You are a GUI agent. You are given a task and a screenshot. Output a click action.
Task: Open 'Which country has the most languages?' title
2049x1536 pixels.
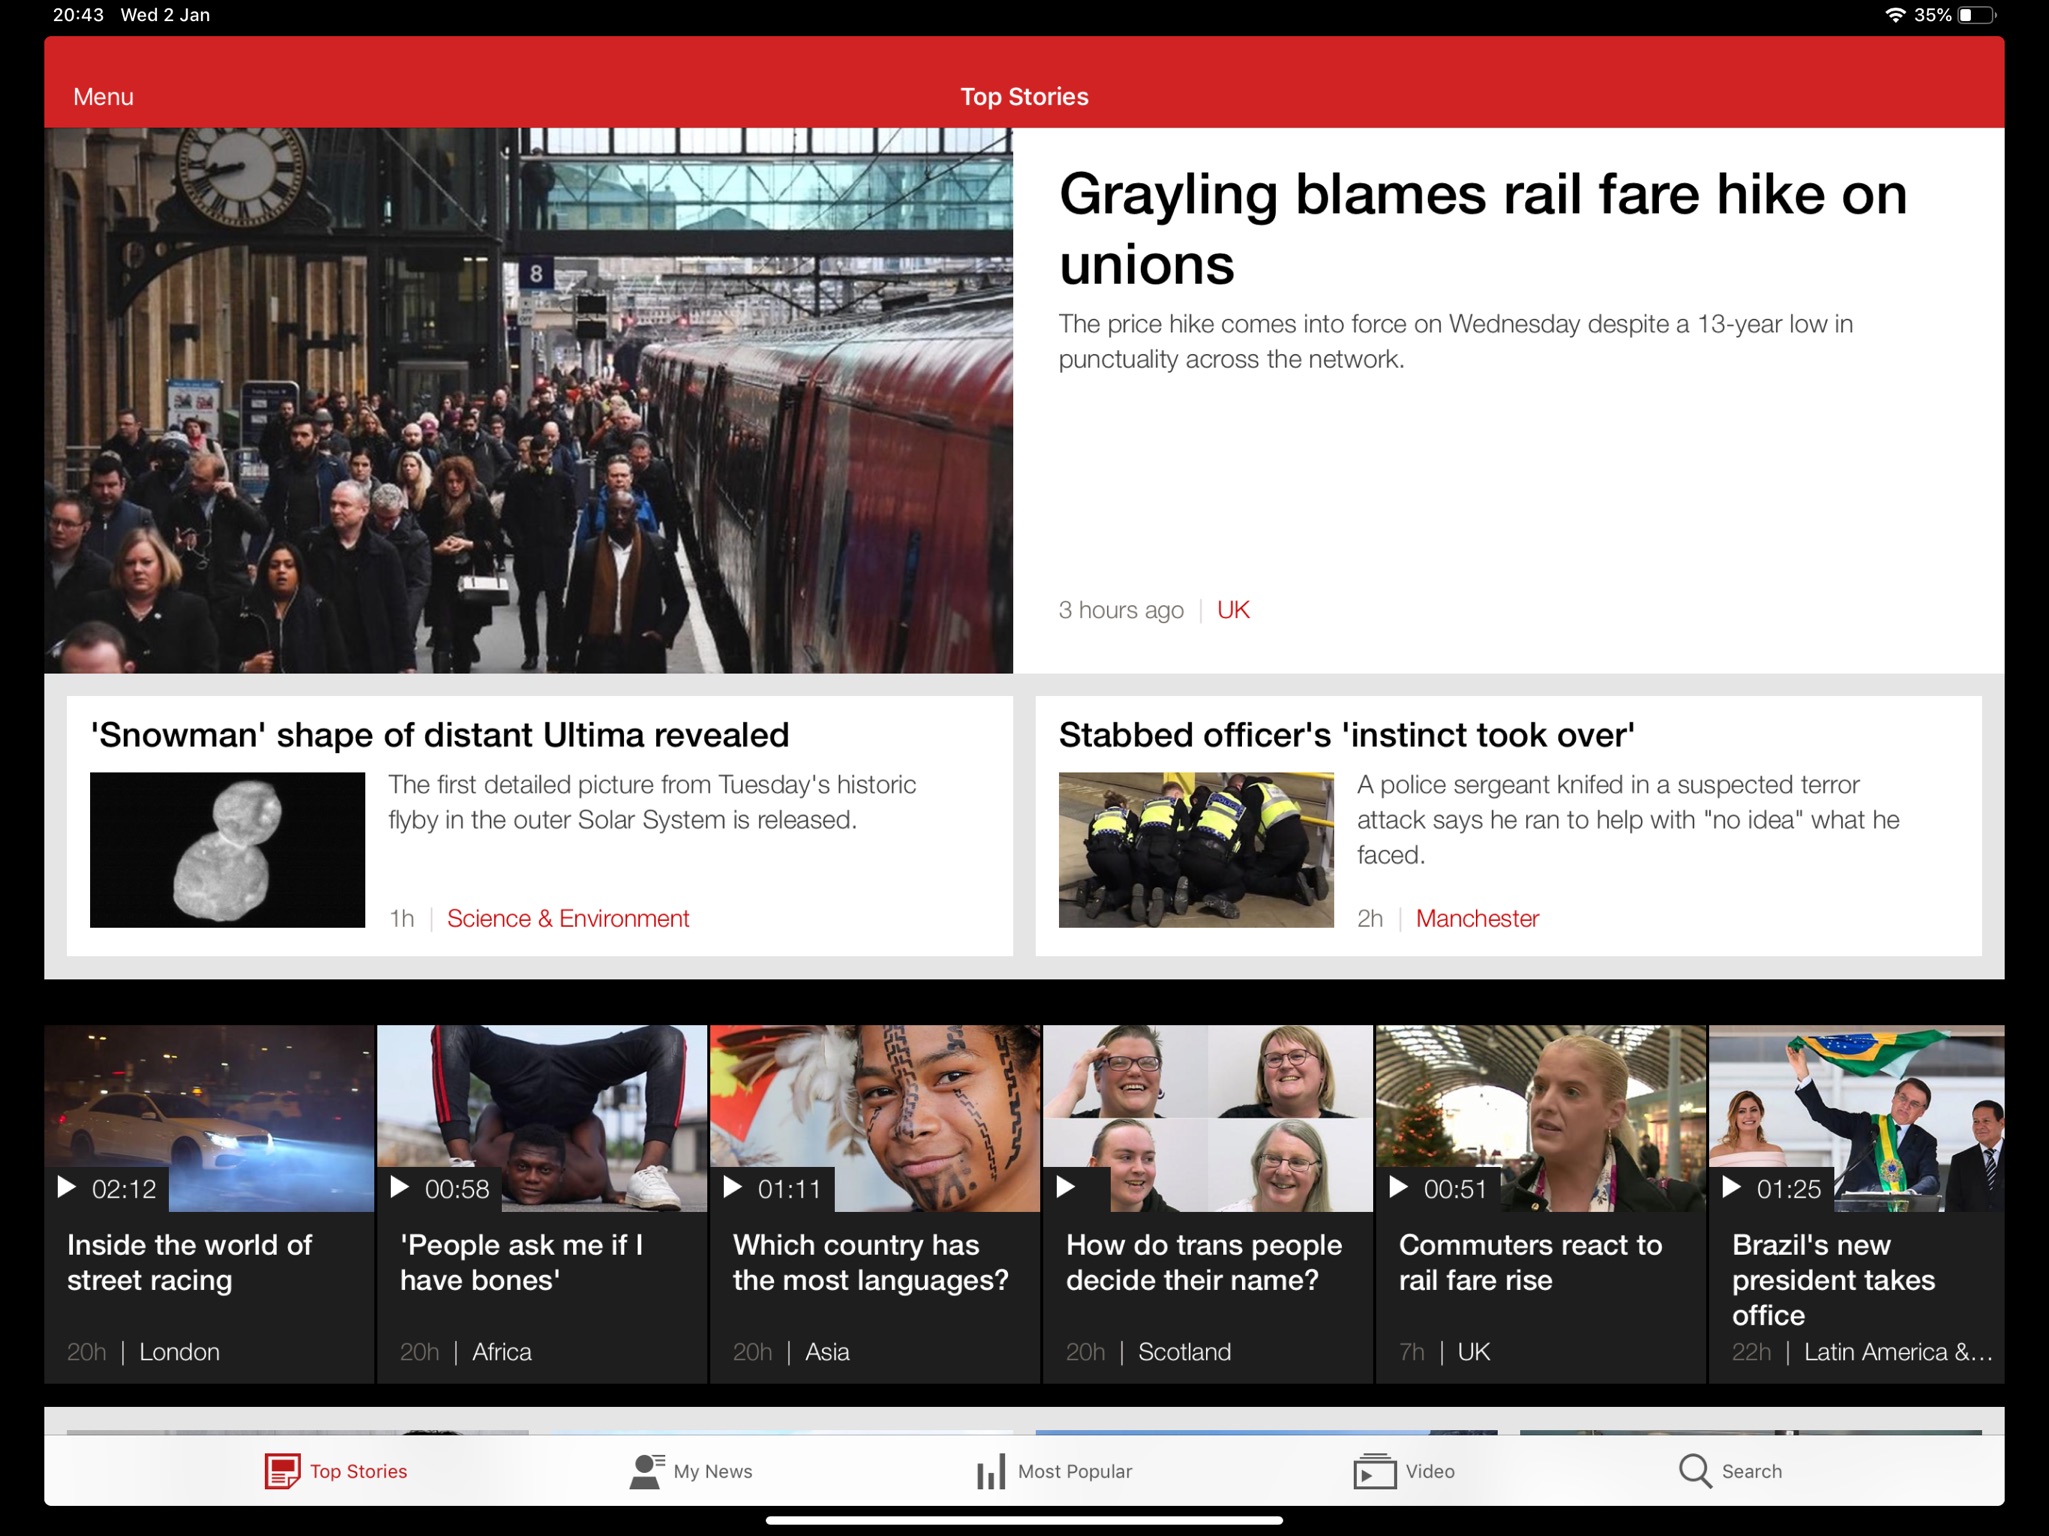871,1262
